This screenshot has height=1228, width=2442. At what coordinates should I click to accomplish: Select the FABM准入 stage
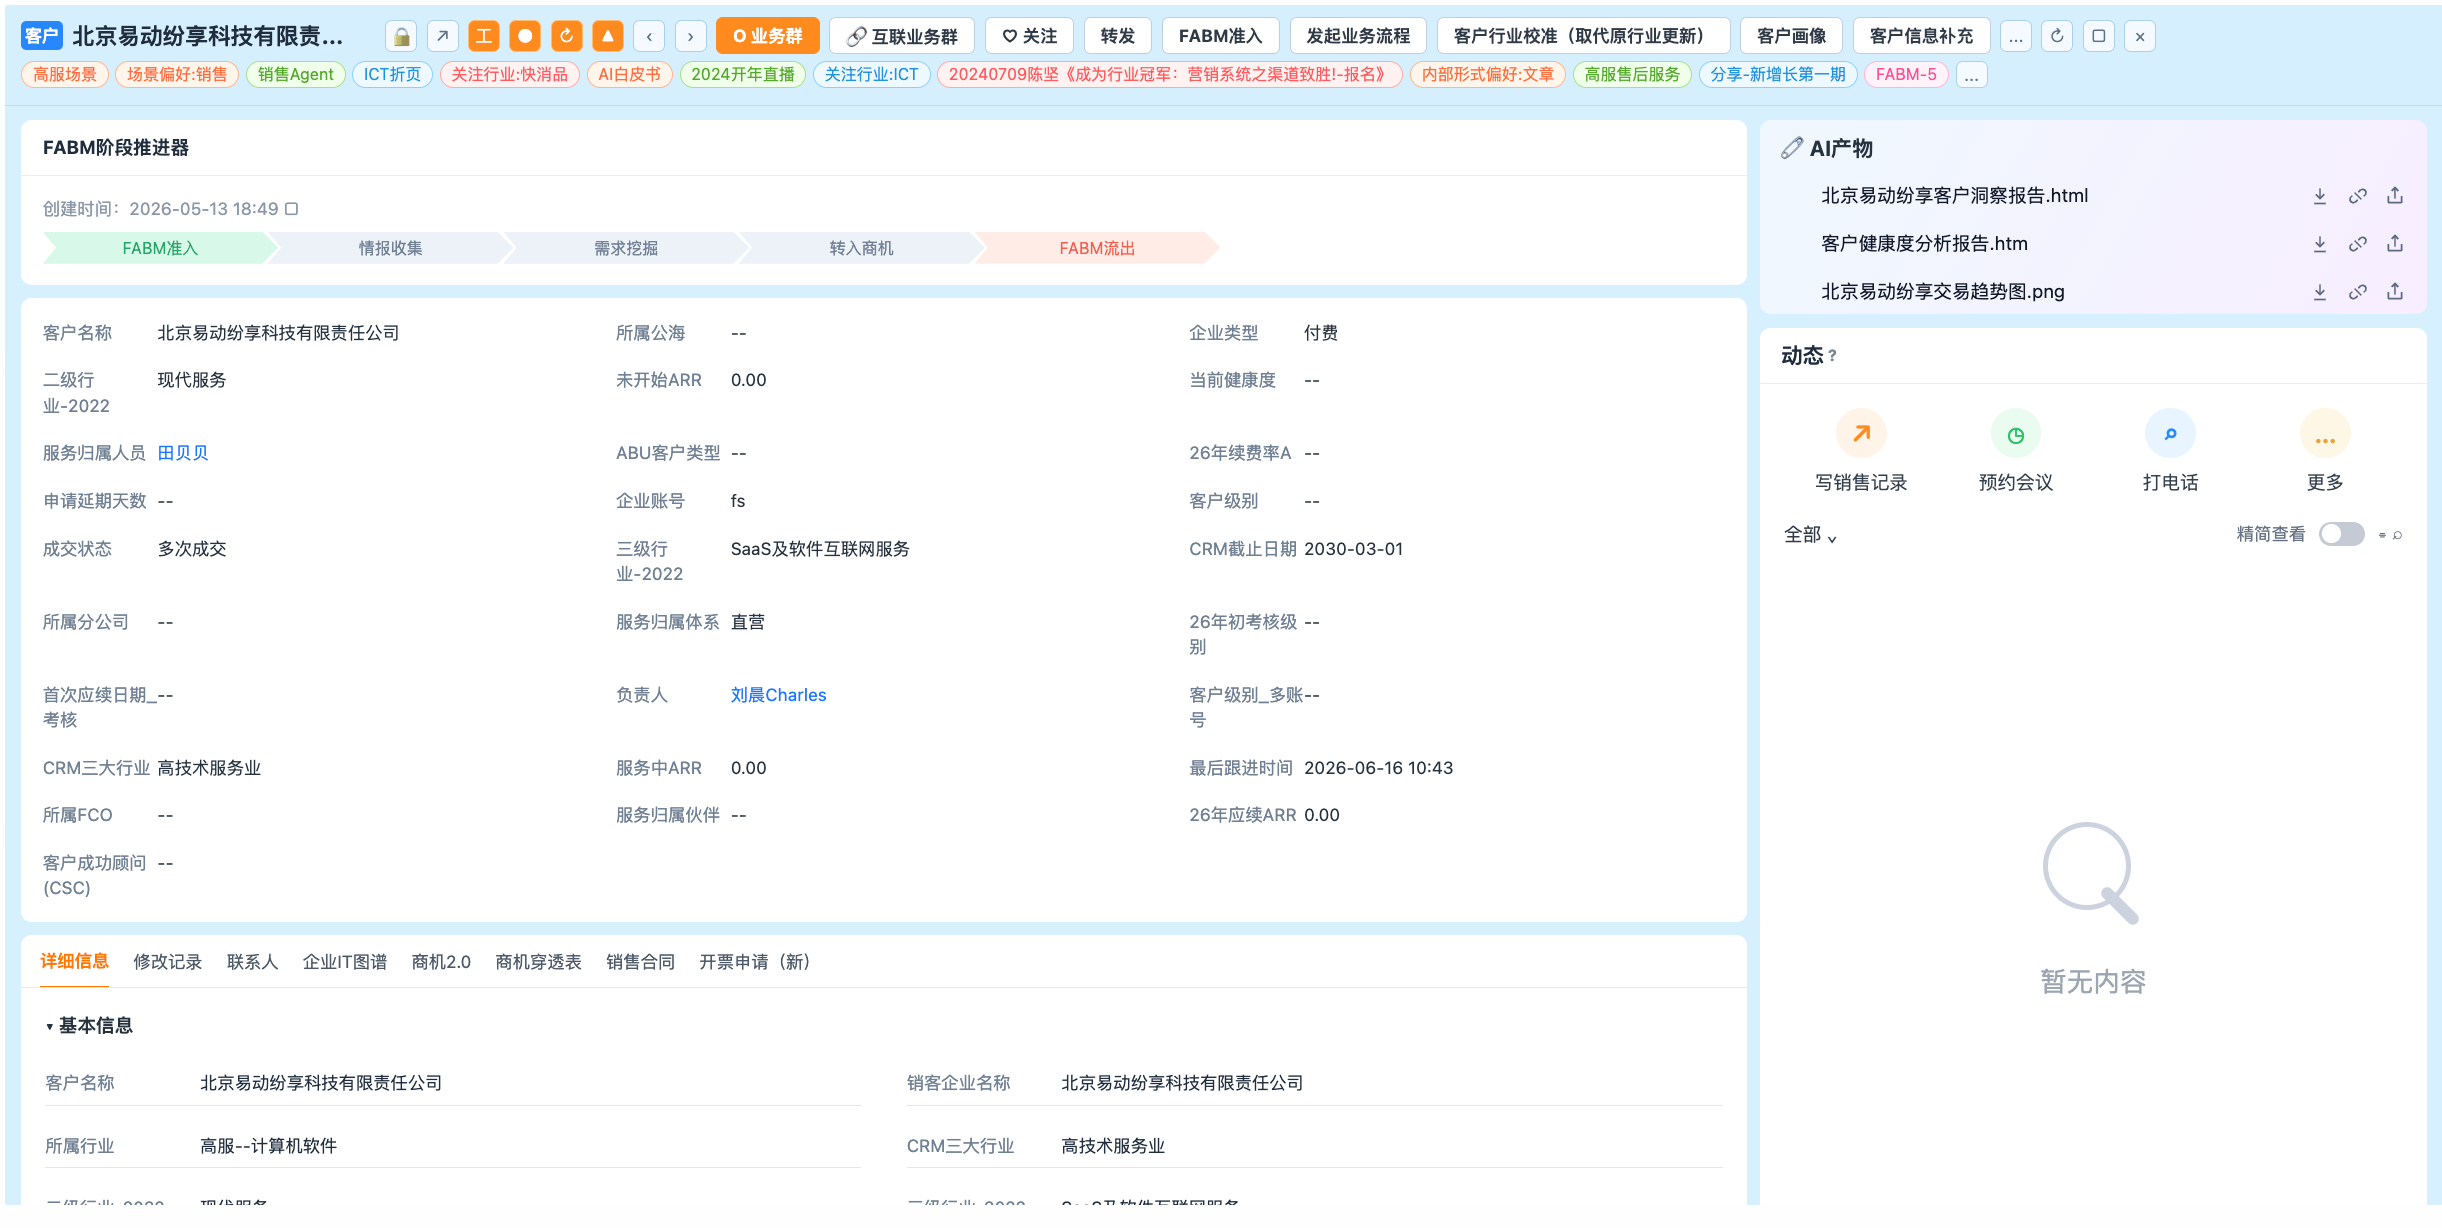[160, 248]
